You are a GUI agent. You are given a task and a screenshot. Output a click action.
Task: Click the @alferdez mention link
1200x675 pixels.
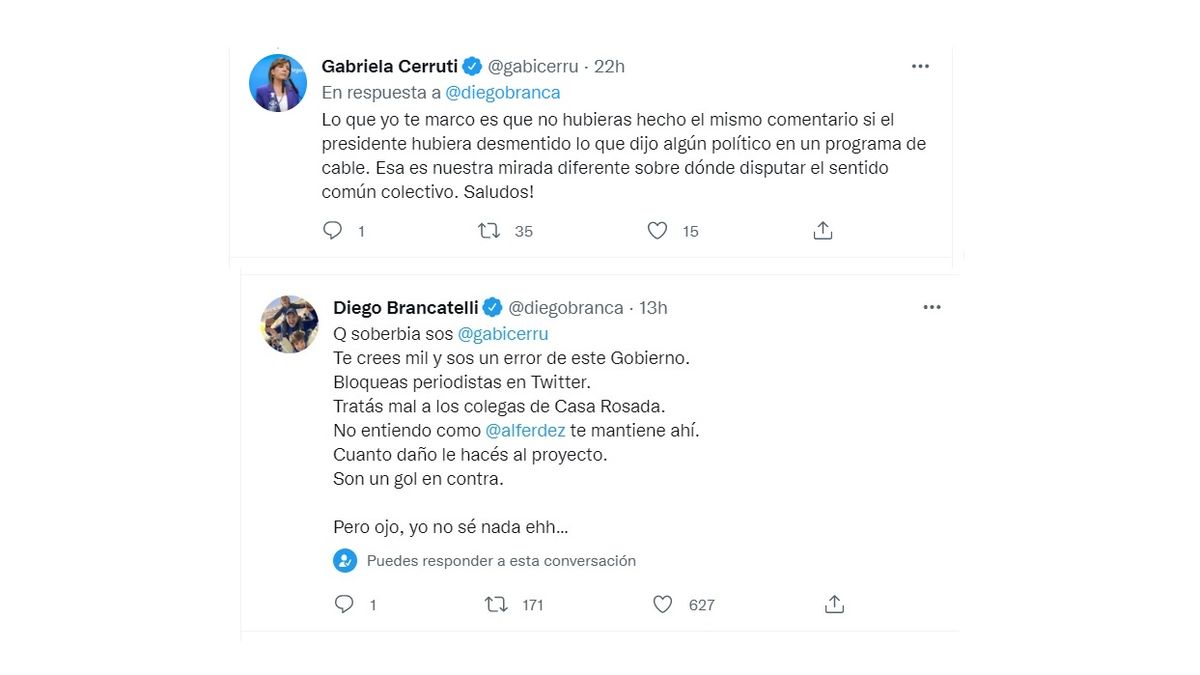click(525, 430)
